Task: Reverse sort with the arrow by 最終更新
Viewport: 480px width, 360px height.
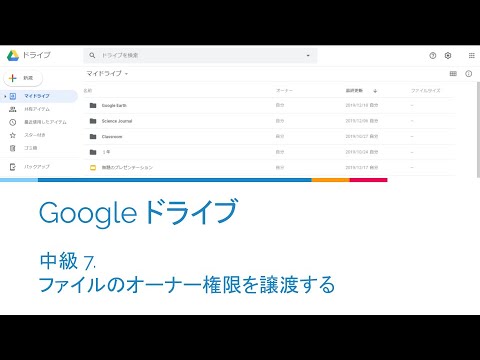Action: [x=375, y=91]
